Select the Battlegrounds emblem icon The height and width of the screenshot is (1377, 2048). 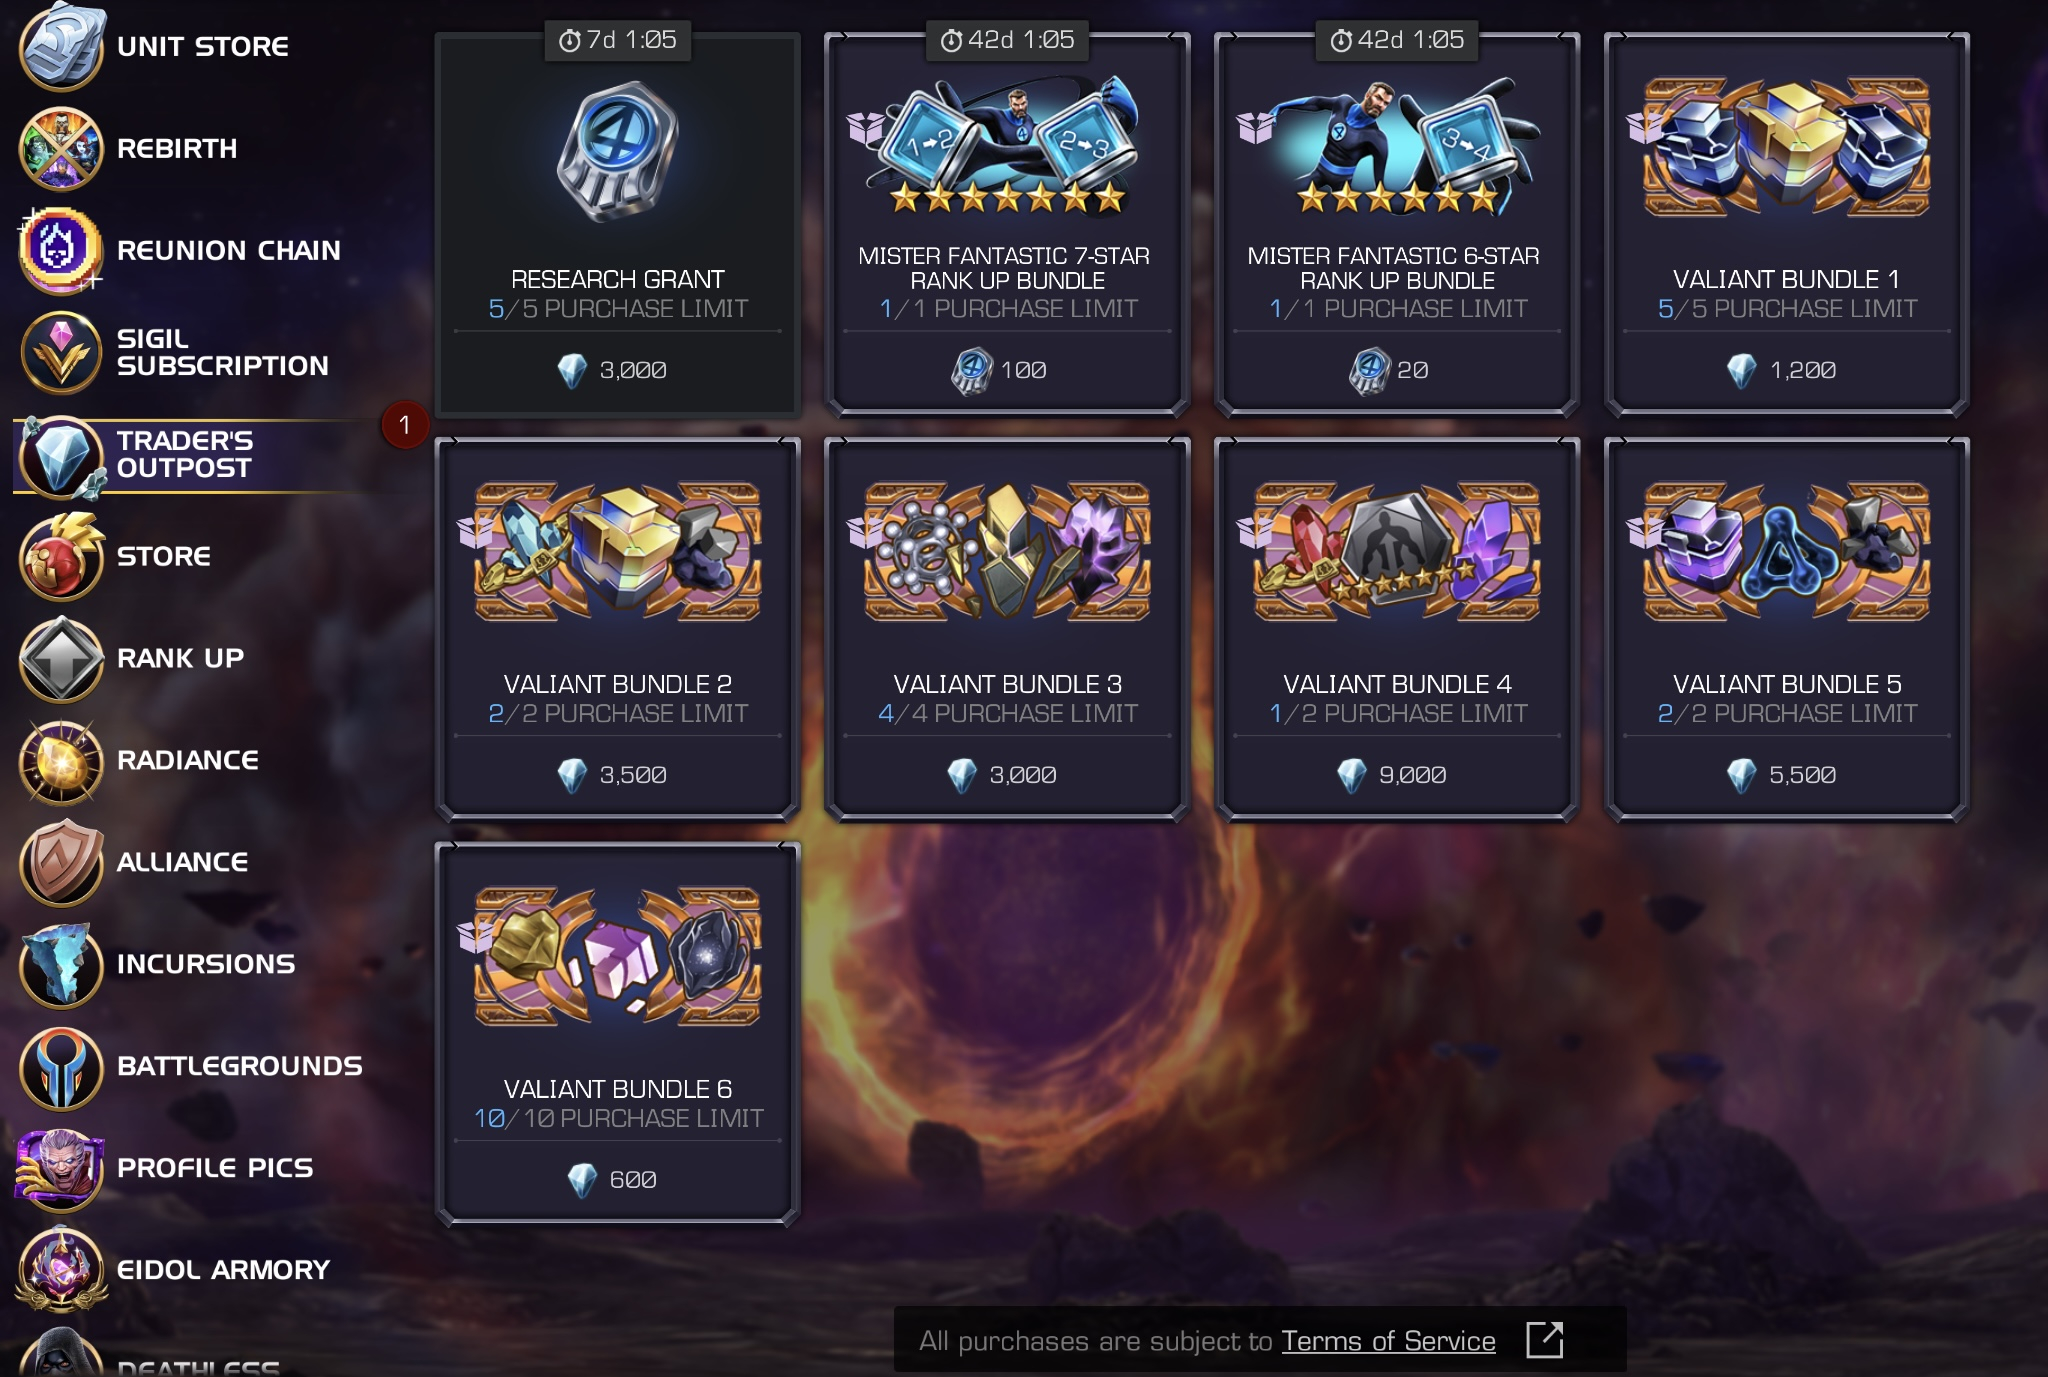pos(61,1067)
